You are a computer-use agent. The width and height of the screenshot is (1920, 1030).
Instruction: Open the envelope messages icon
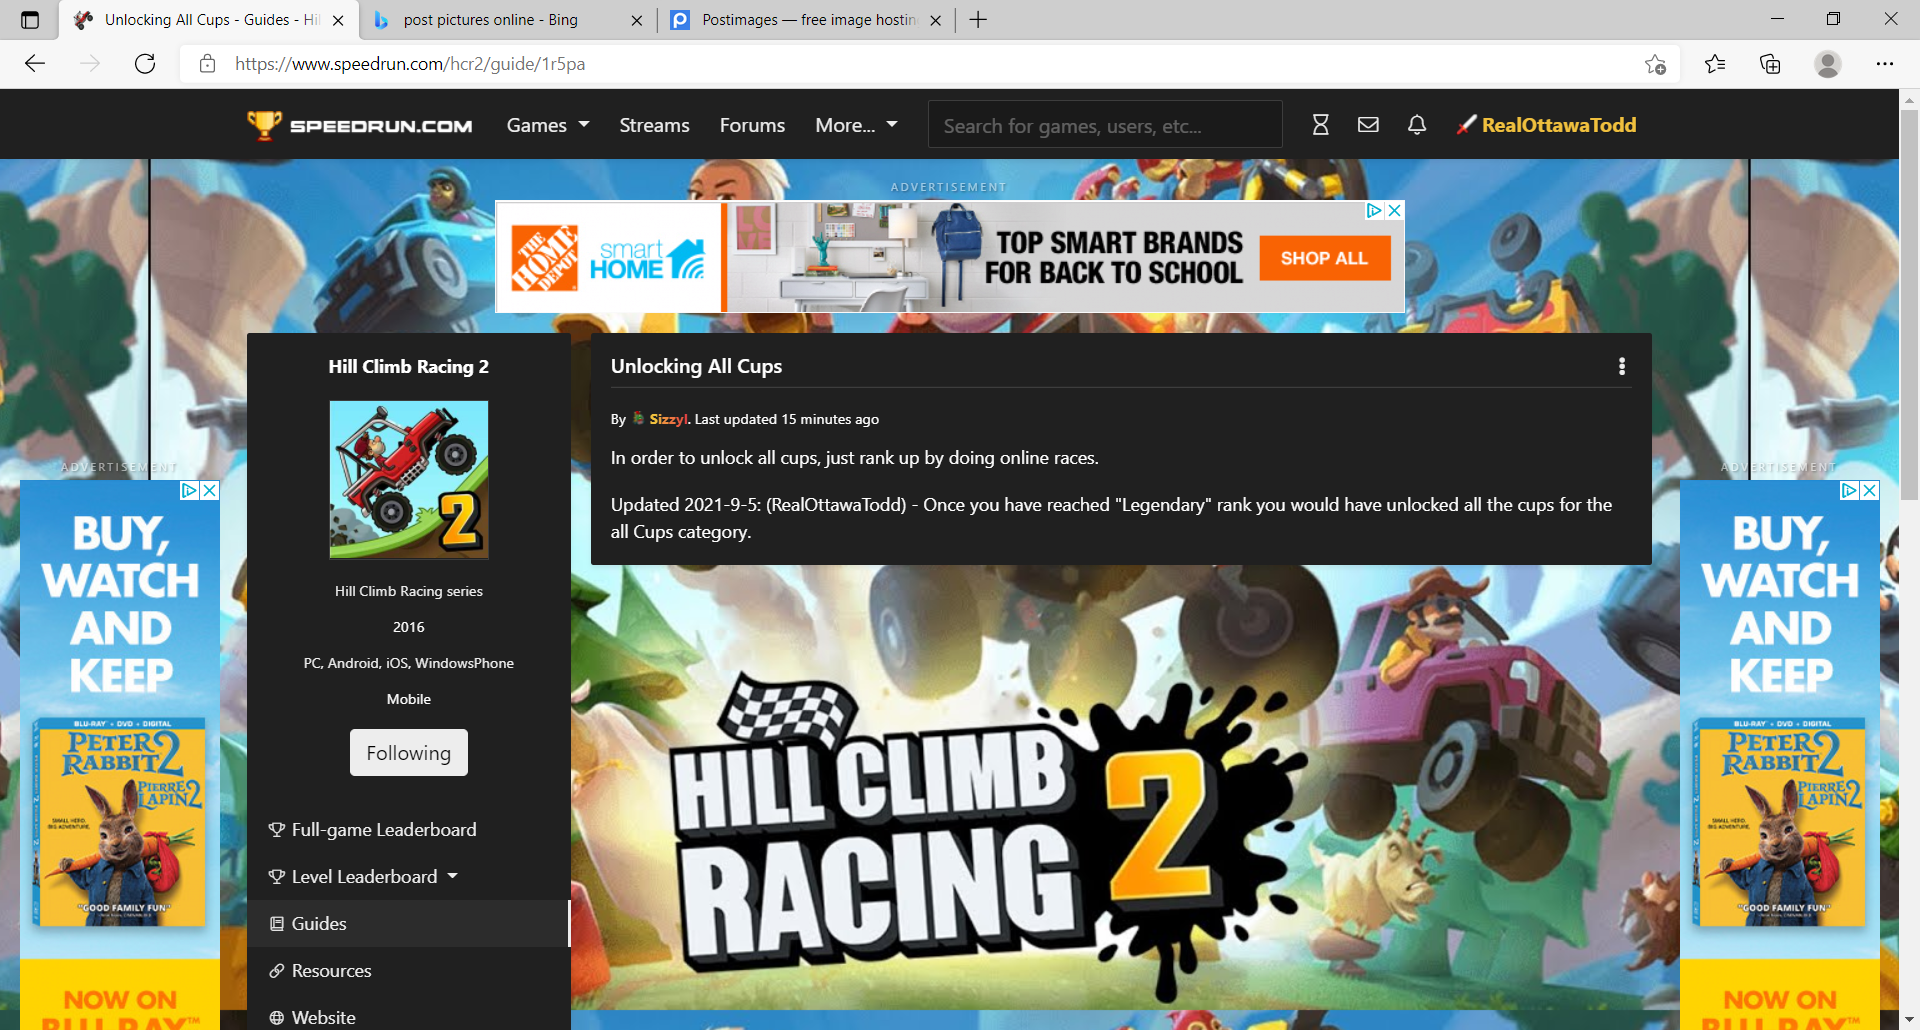pyautogui.click(x=1368, y=125)
